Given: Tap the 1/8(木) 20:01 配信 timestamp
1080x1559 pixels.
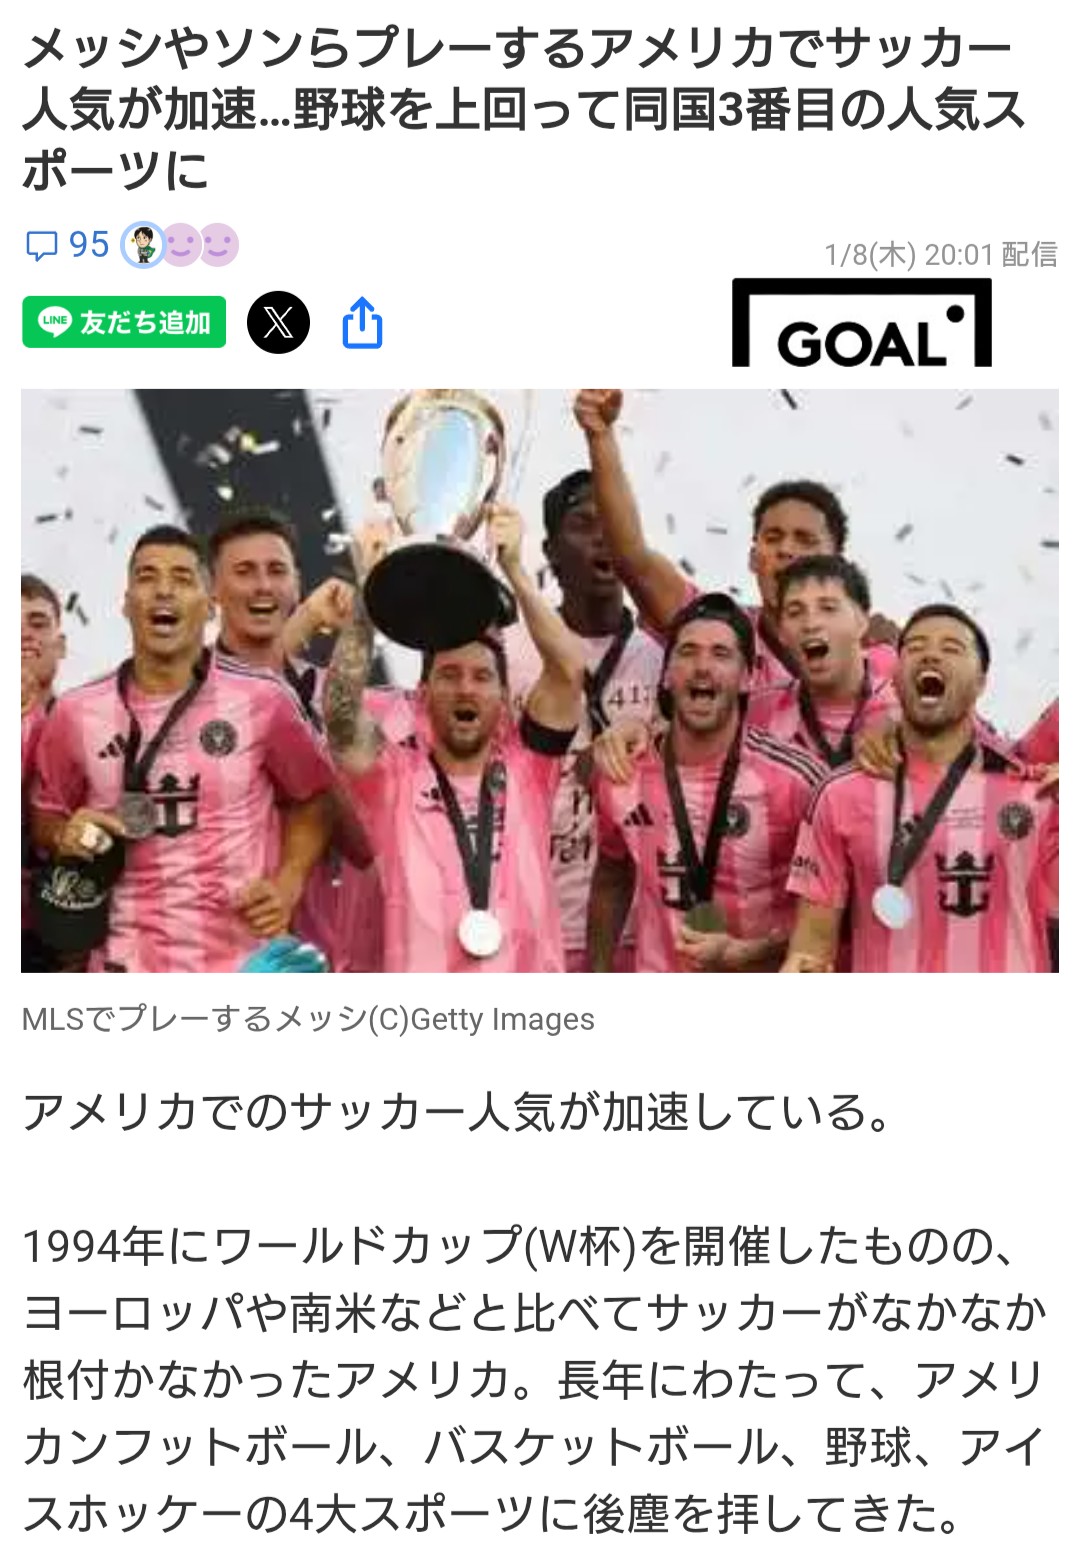Looking at the screenshot, I should click(940, 255).
